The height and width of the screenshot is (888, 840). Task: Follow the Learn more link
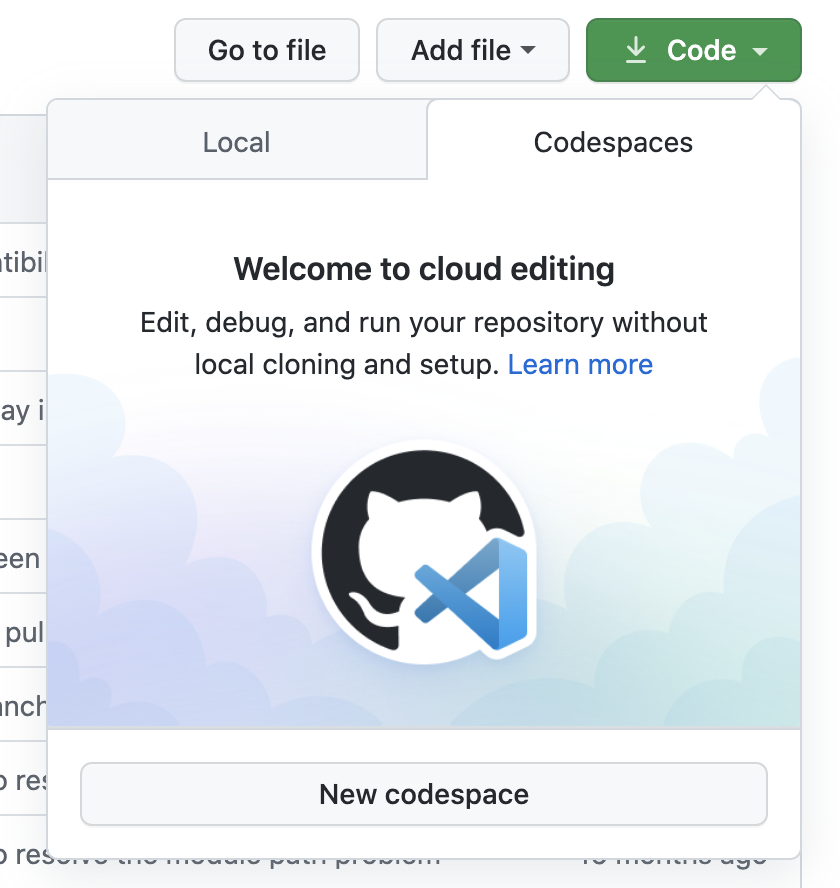point(580,364)
